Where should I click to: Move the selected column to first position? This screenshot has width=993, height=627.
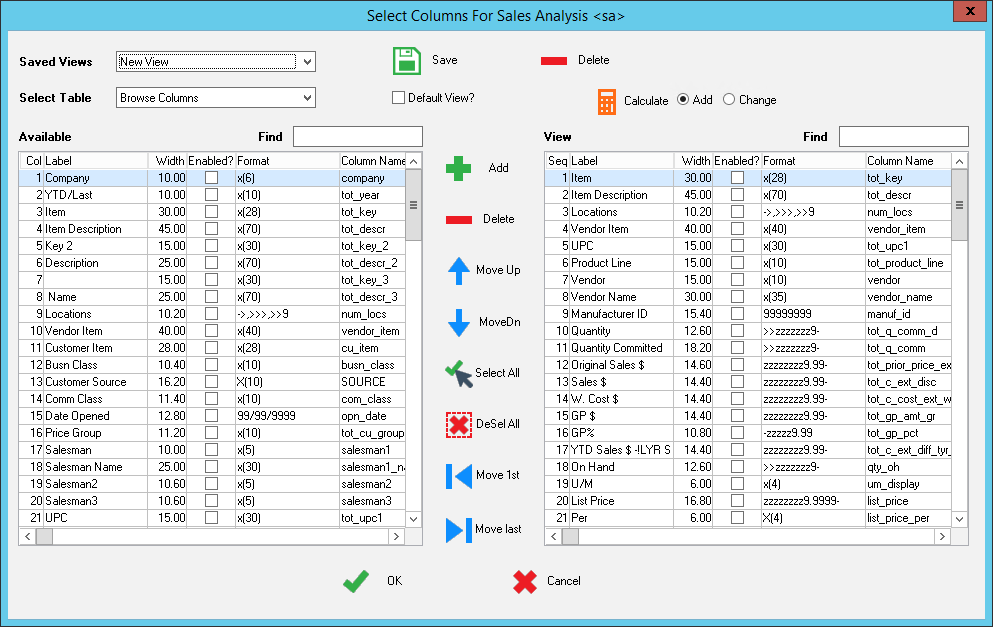click(x=458, y=475)
